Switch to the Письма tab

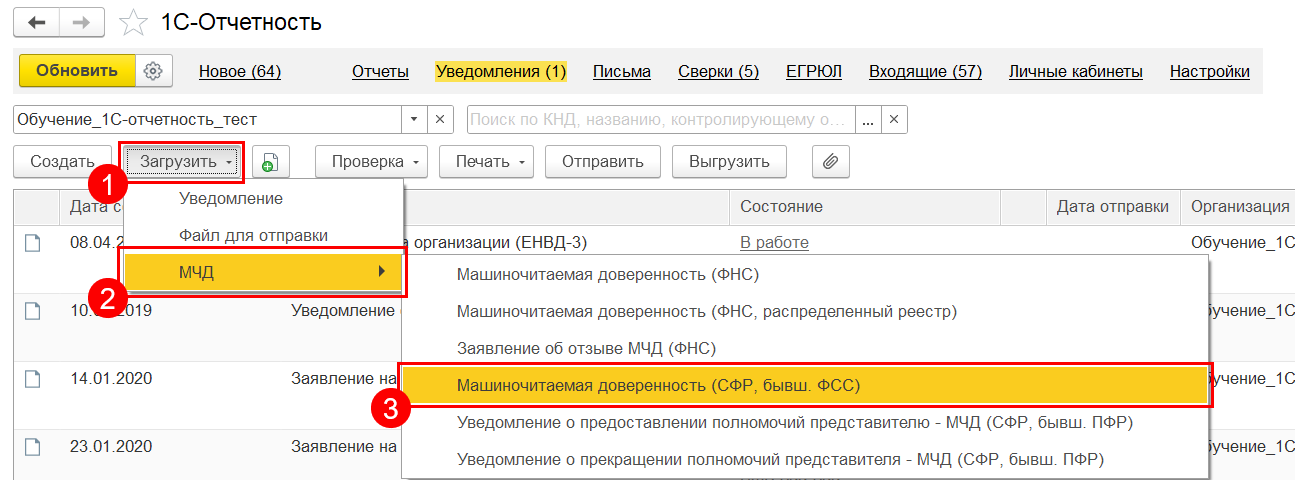[x=621, y=71]
